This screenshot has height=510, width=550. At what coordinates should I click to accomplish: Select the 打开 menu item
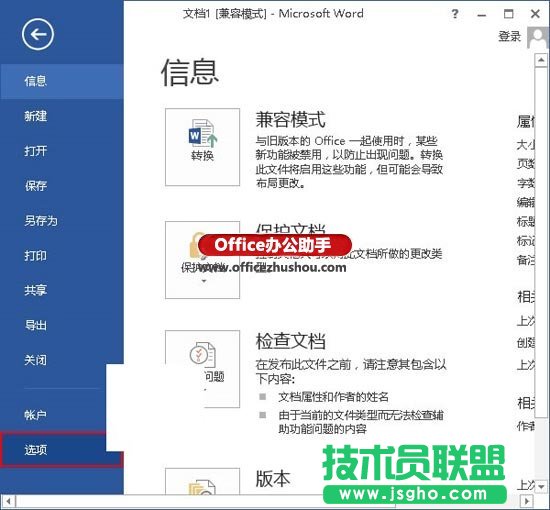tap(62, 151)
